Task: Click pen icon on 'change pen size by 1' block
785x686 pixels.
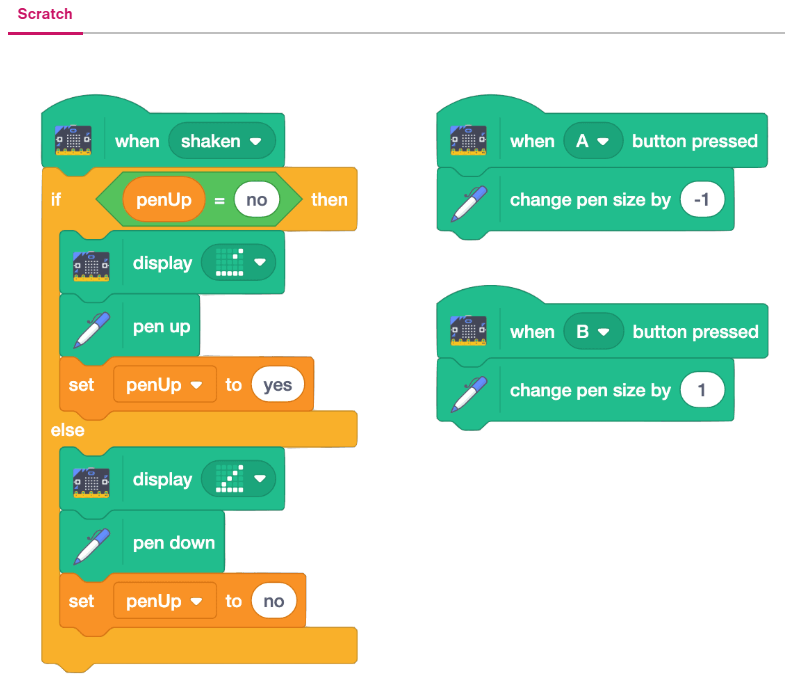Action: click(x=468, y=390)
